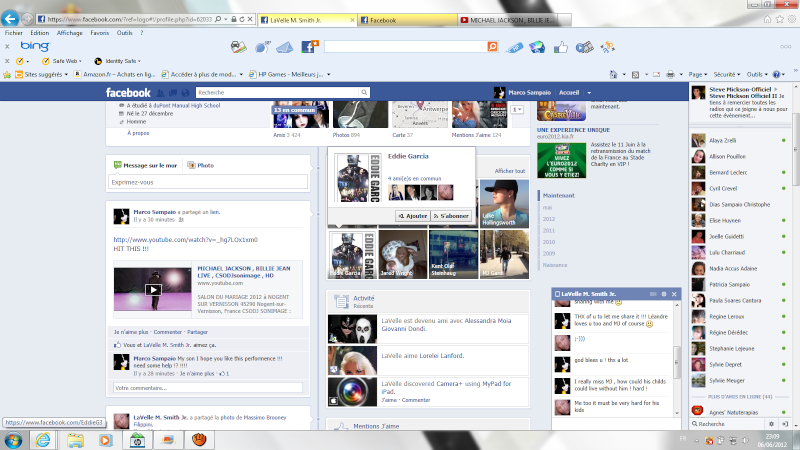Click the chat sidebar options gear
Image resolution: width=800 pixels, height=450 pixels.
tap(771, 423)
